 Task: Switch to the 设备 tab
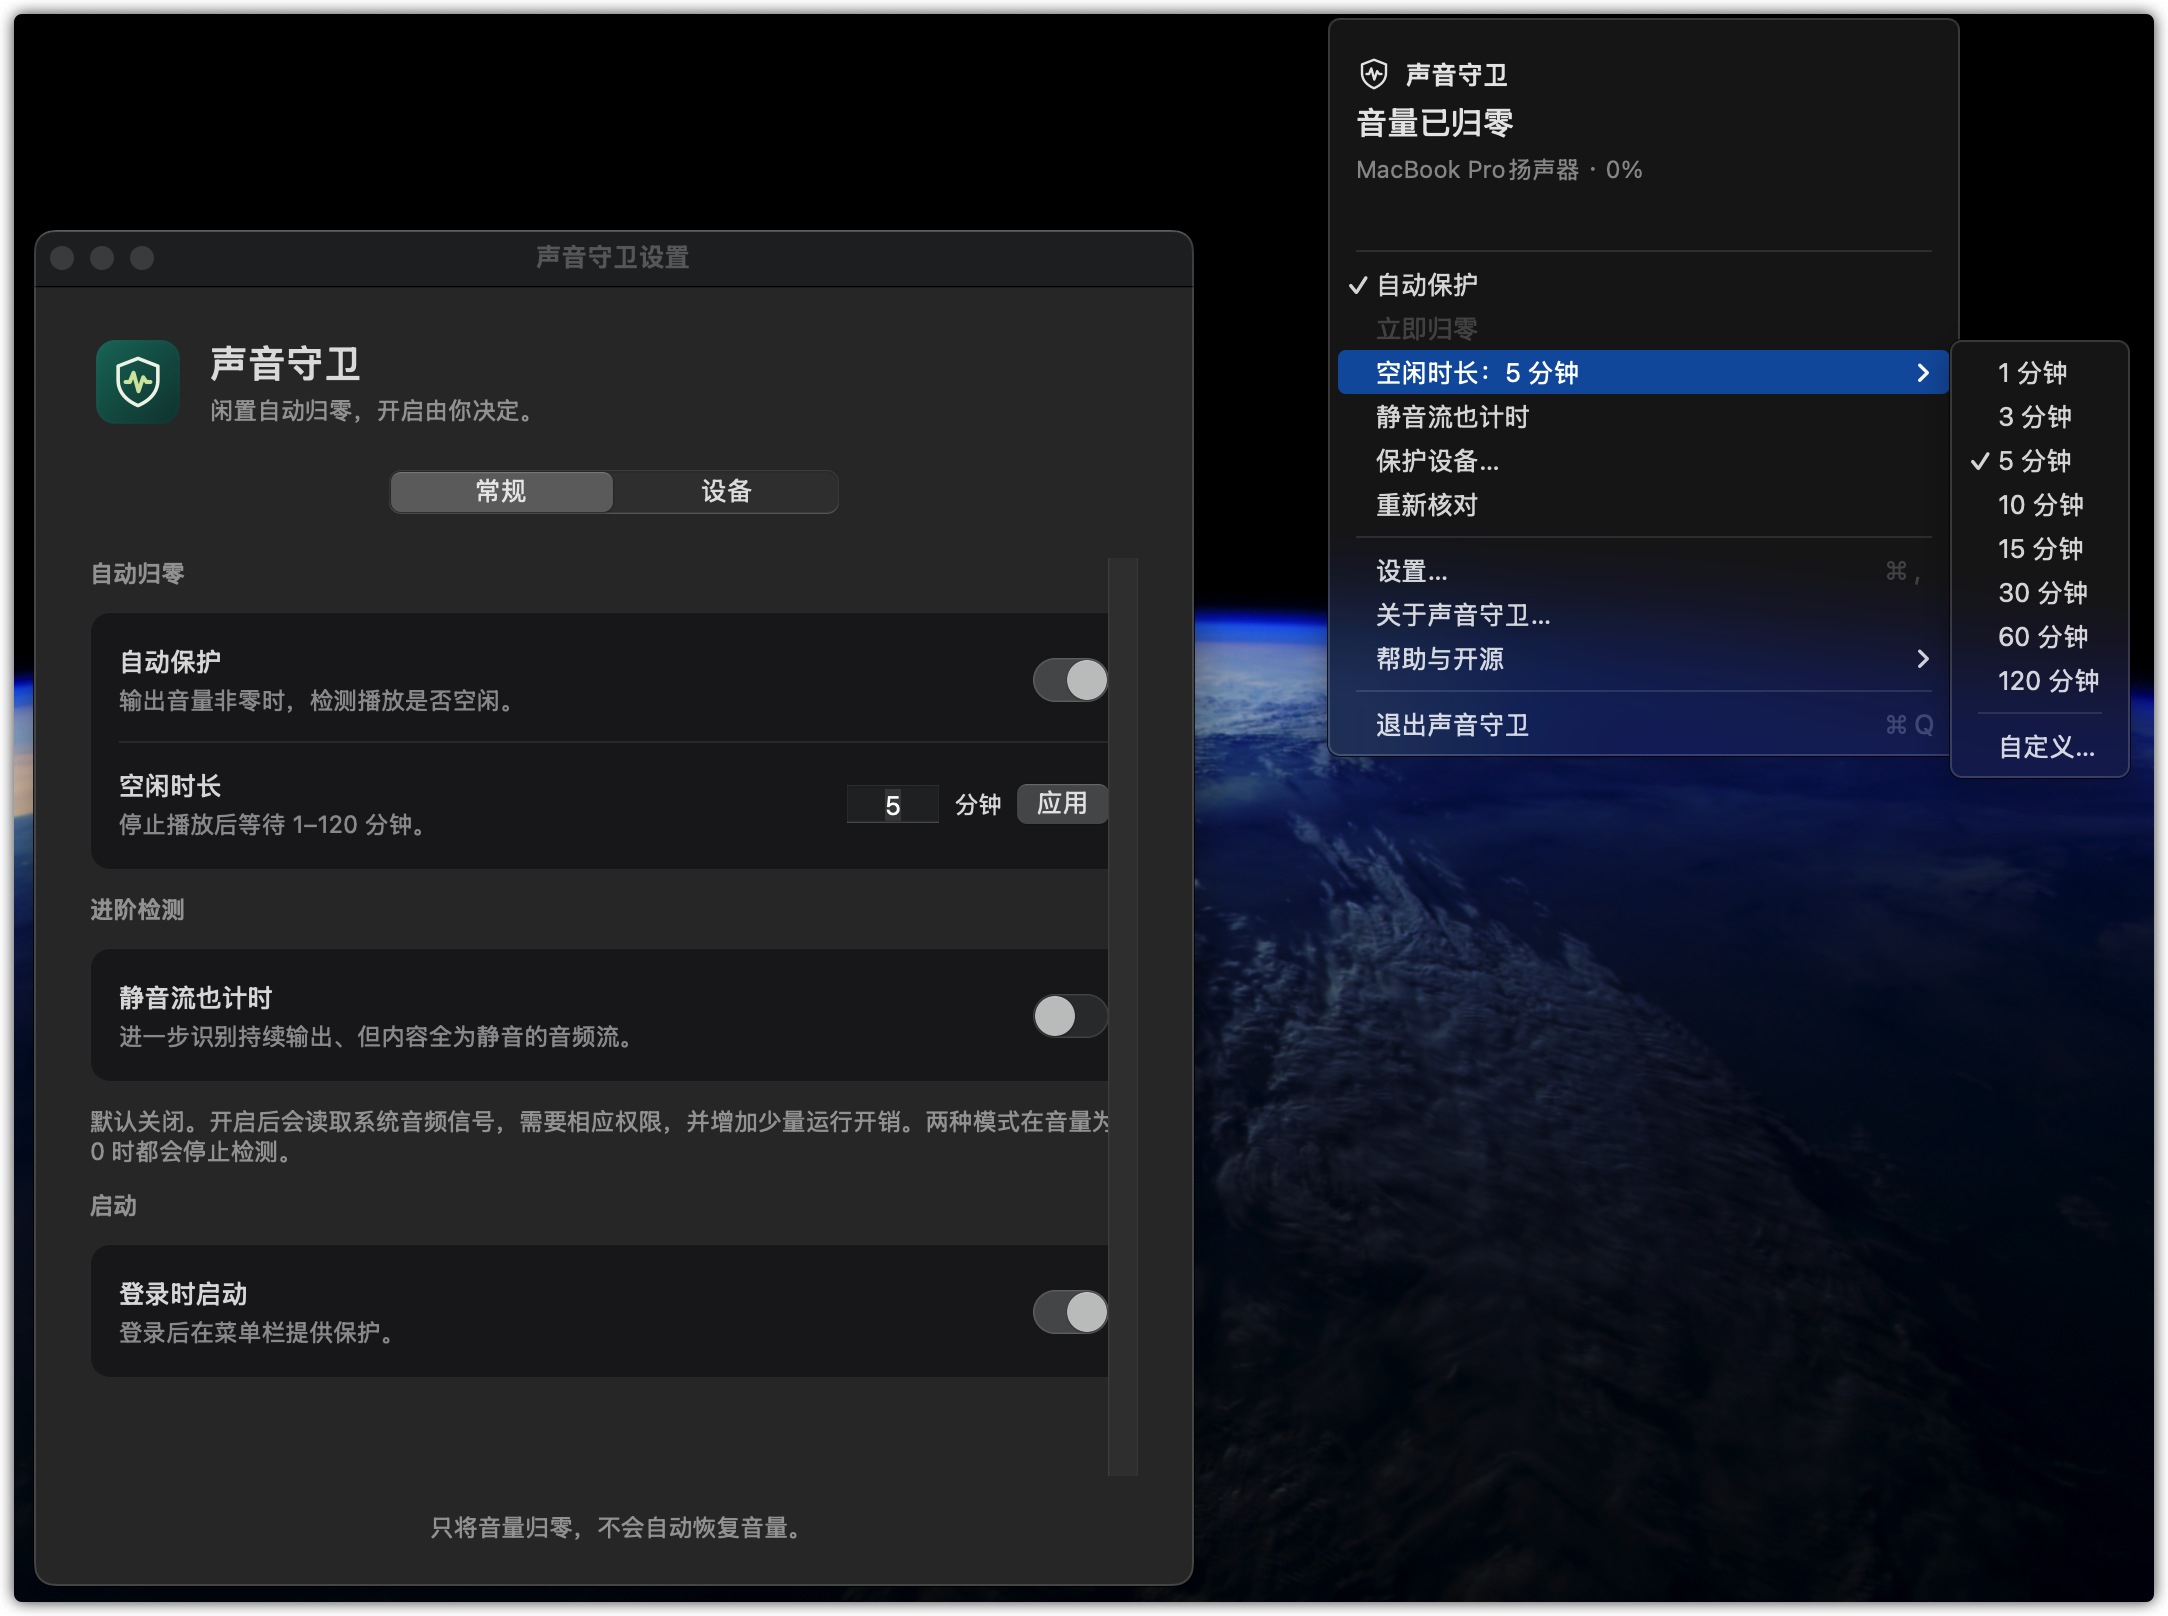click(726, 491)
